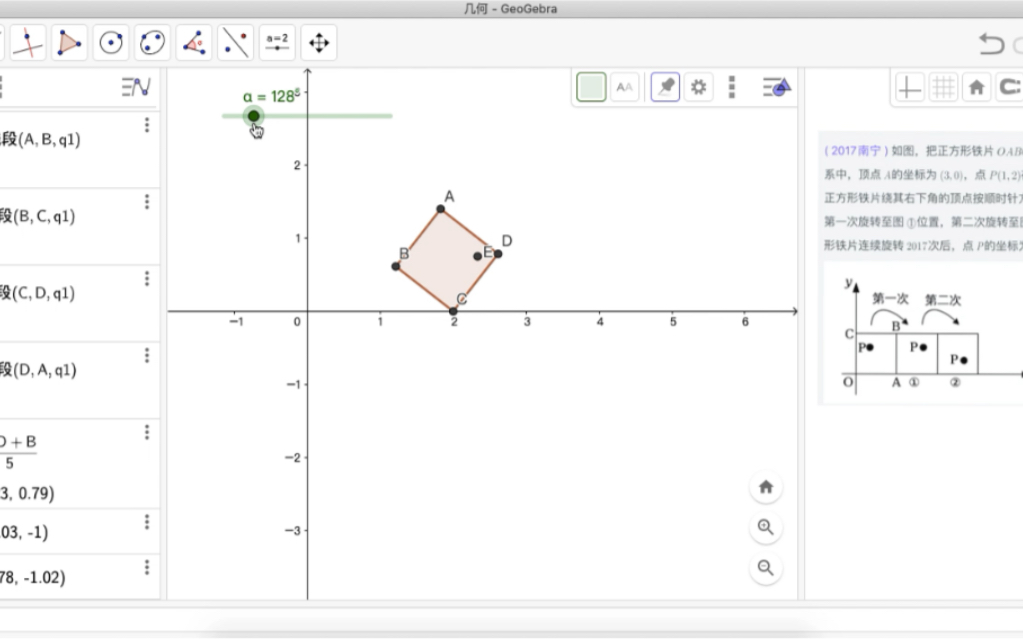Select the segment(D, A, q1) algebra row
Screen dimensions: 1023x639
pyautogui.click(x=80, y=380)
